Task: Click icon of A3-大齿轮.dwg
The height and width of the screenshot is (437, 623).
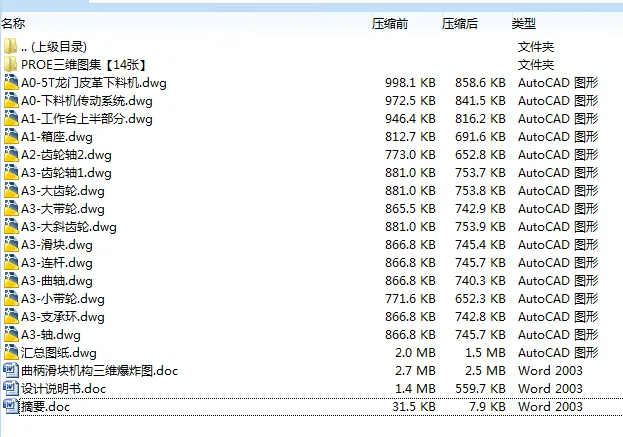Action: coord(11,190)
